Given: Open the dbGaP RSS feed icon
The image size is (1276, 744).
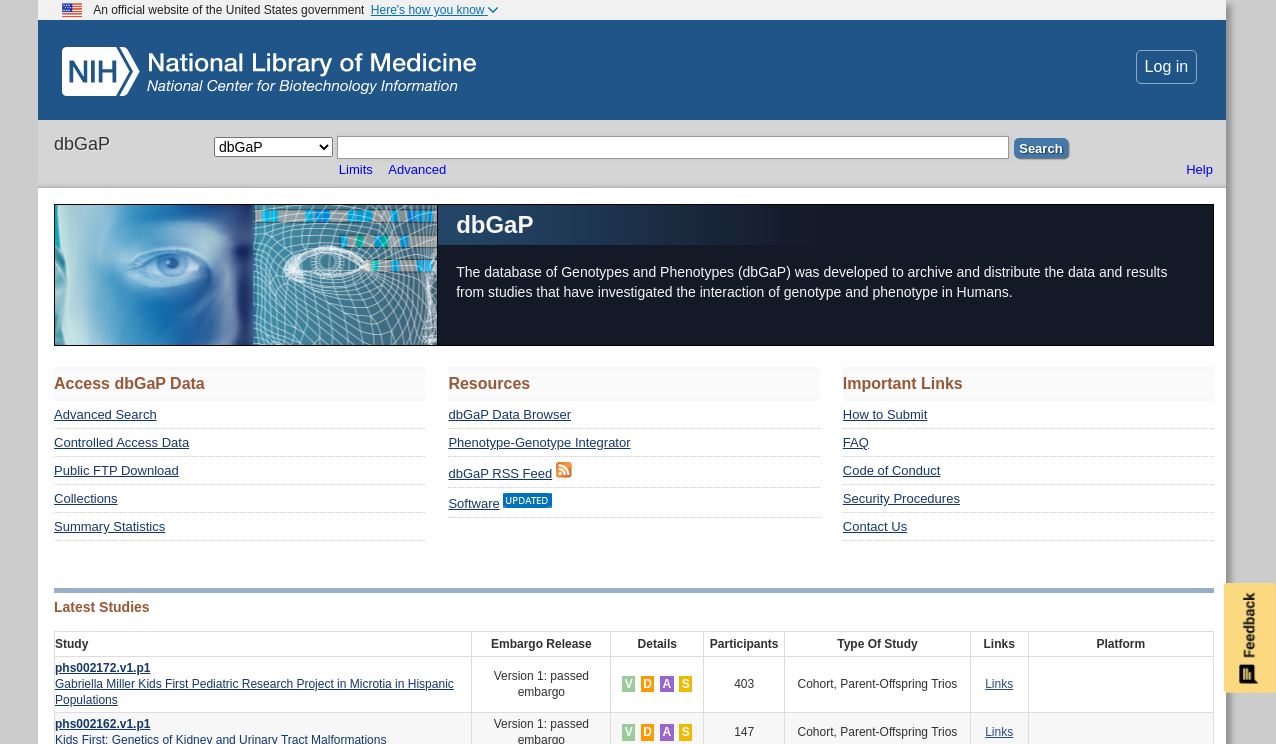Looking at the screenshot, I should click(564, 470).
